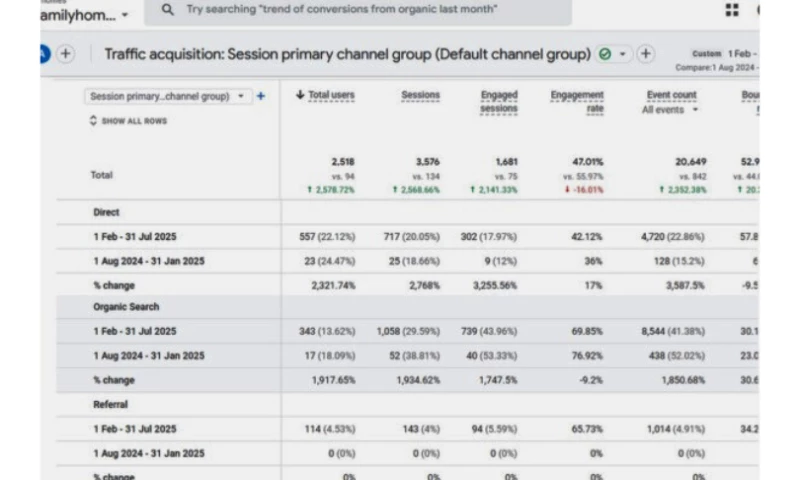This screenshot has height=480, width=800.
Task: Click the search magnifier icon
Action: [166, 9]
